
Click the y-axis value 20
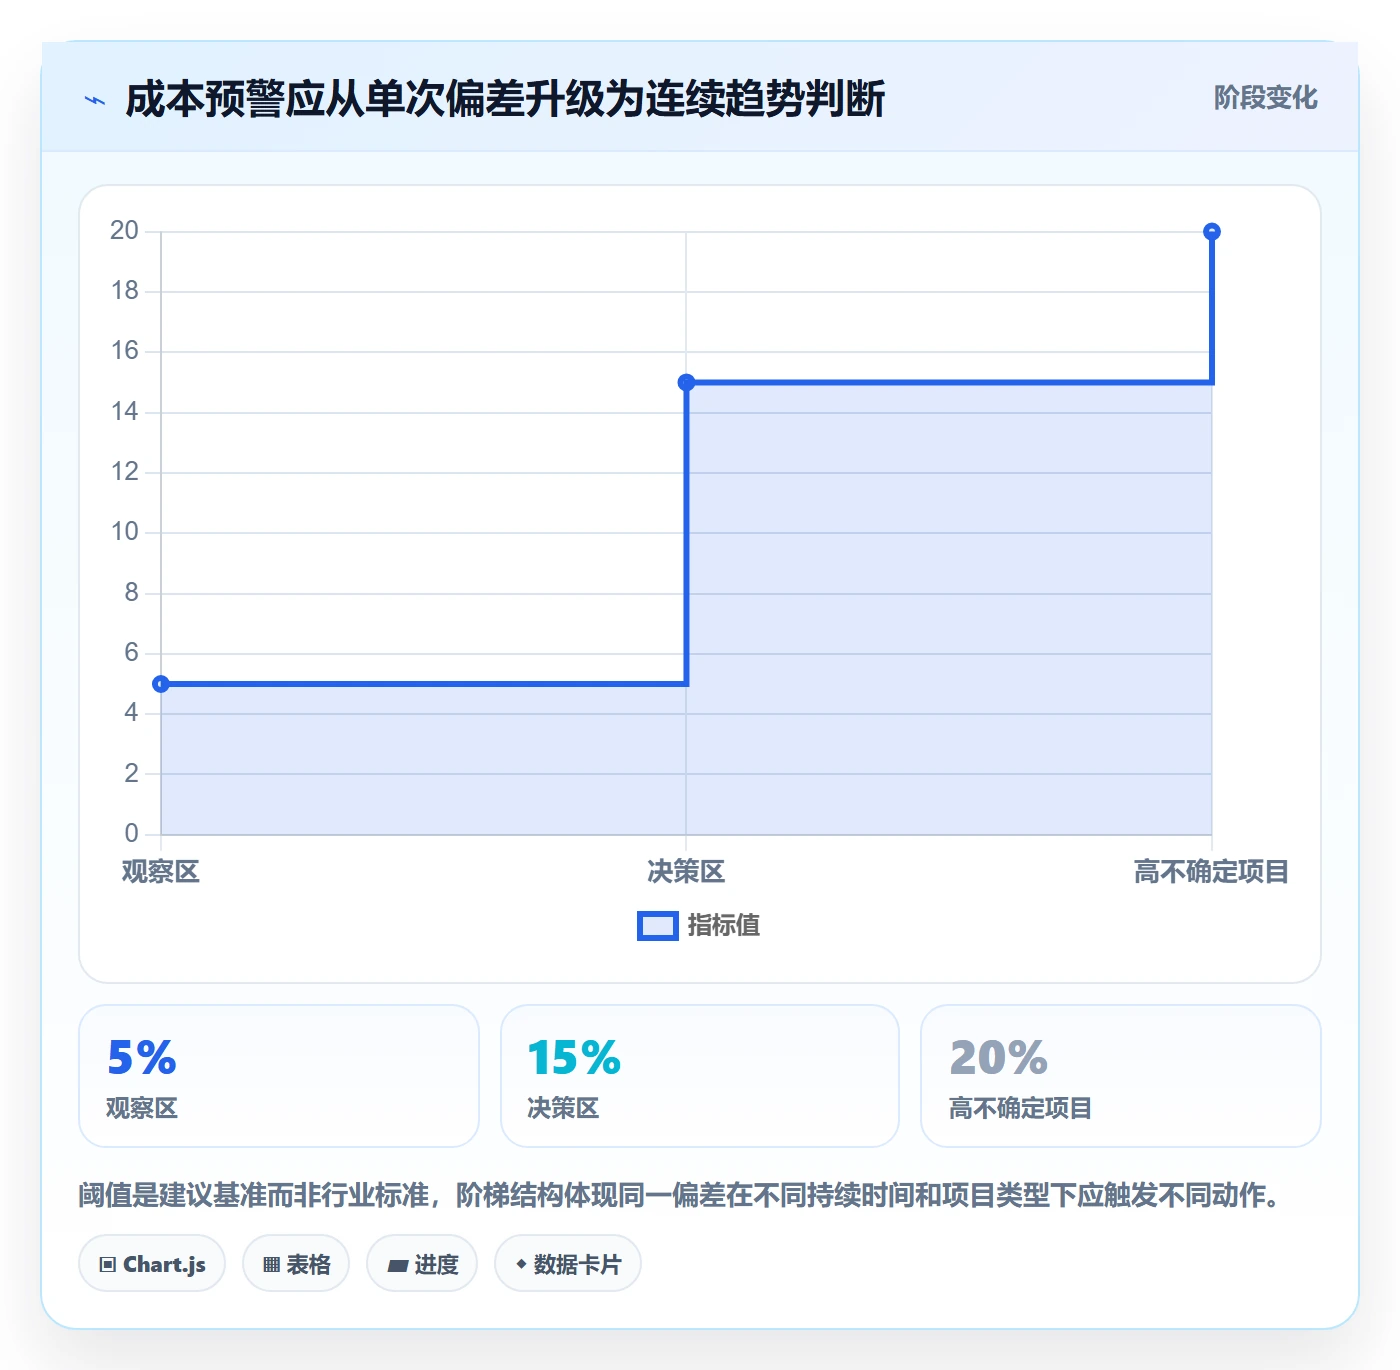point(124,231)
